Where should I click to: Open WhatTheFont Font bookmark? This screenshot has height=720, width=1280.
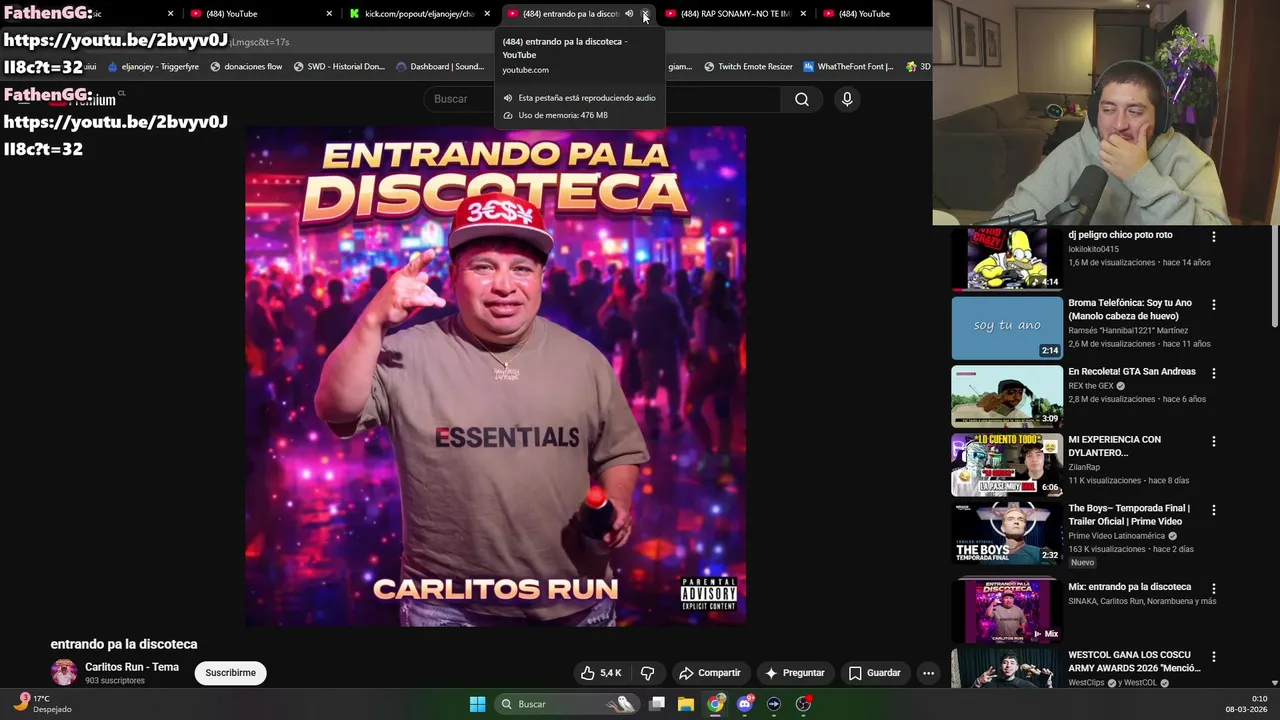coord(848,67)
